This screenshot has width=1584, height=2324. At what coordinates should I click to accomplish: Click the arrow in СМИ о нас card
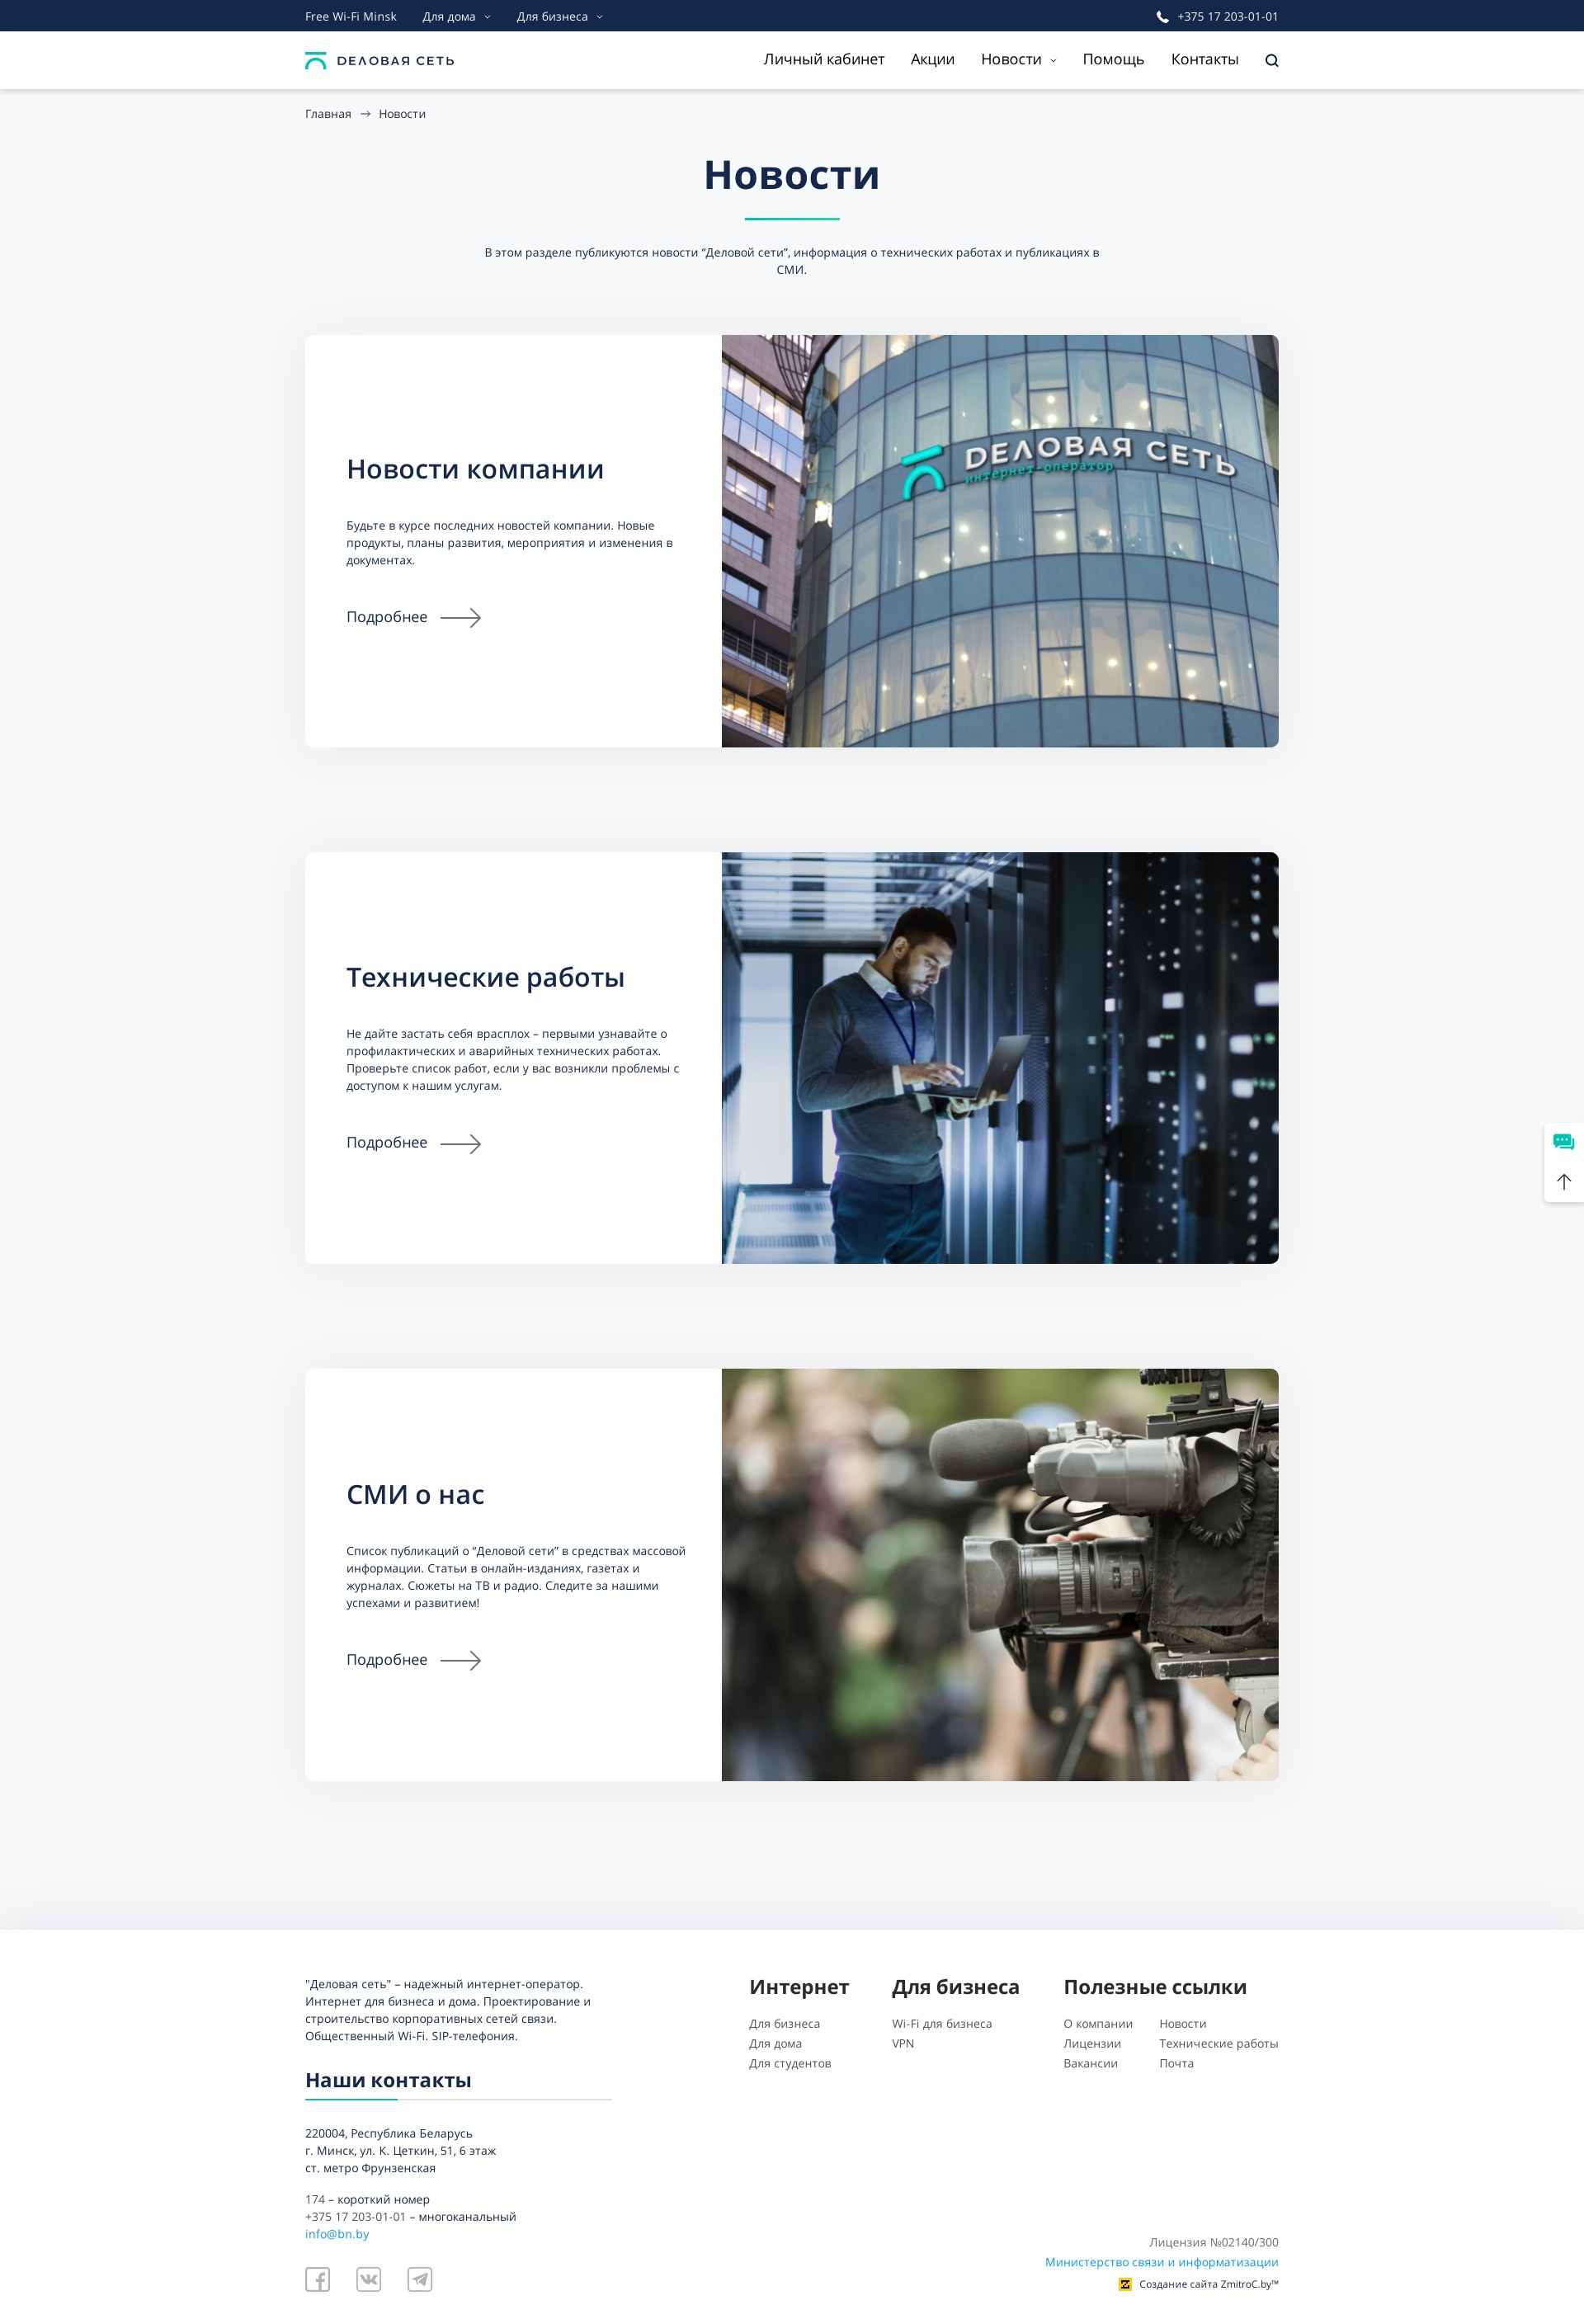click(x=461, y=1660)
